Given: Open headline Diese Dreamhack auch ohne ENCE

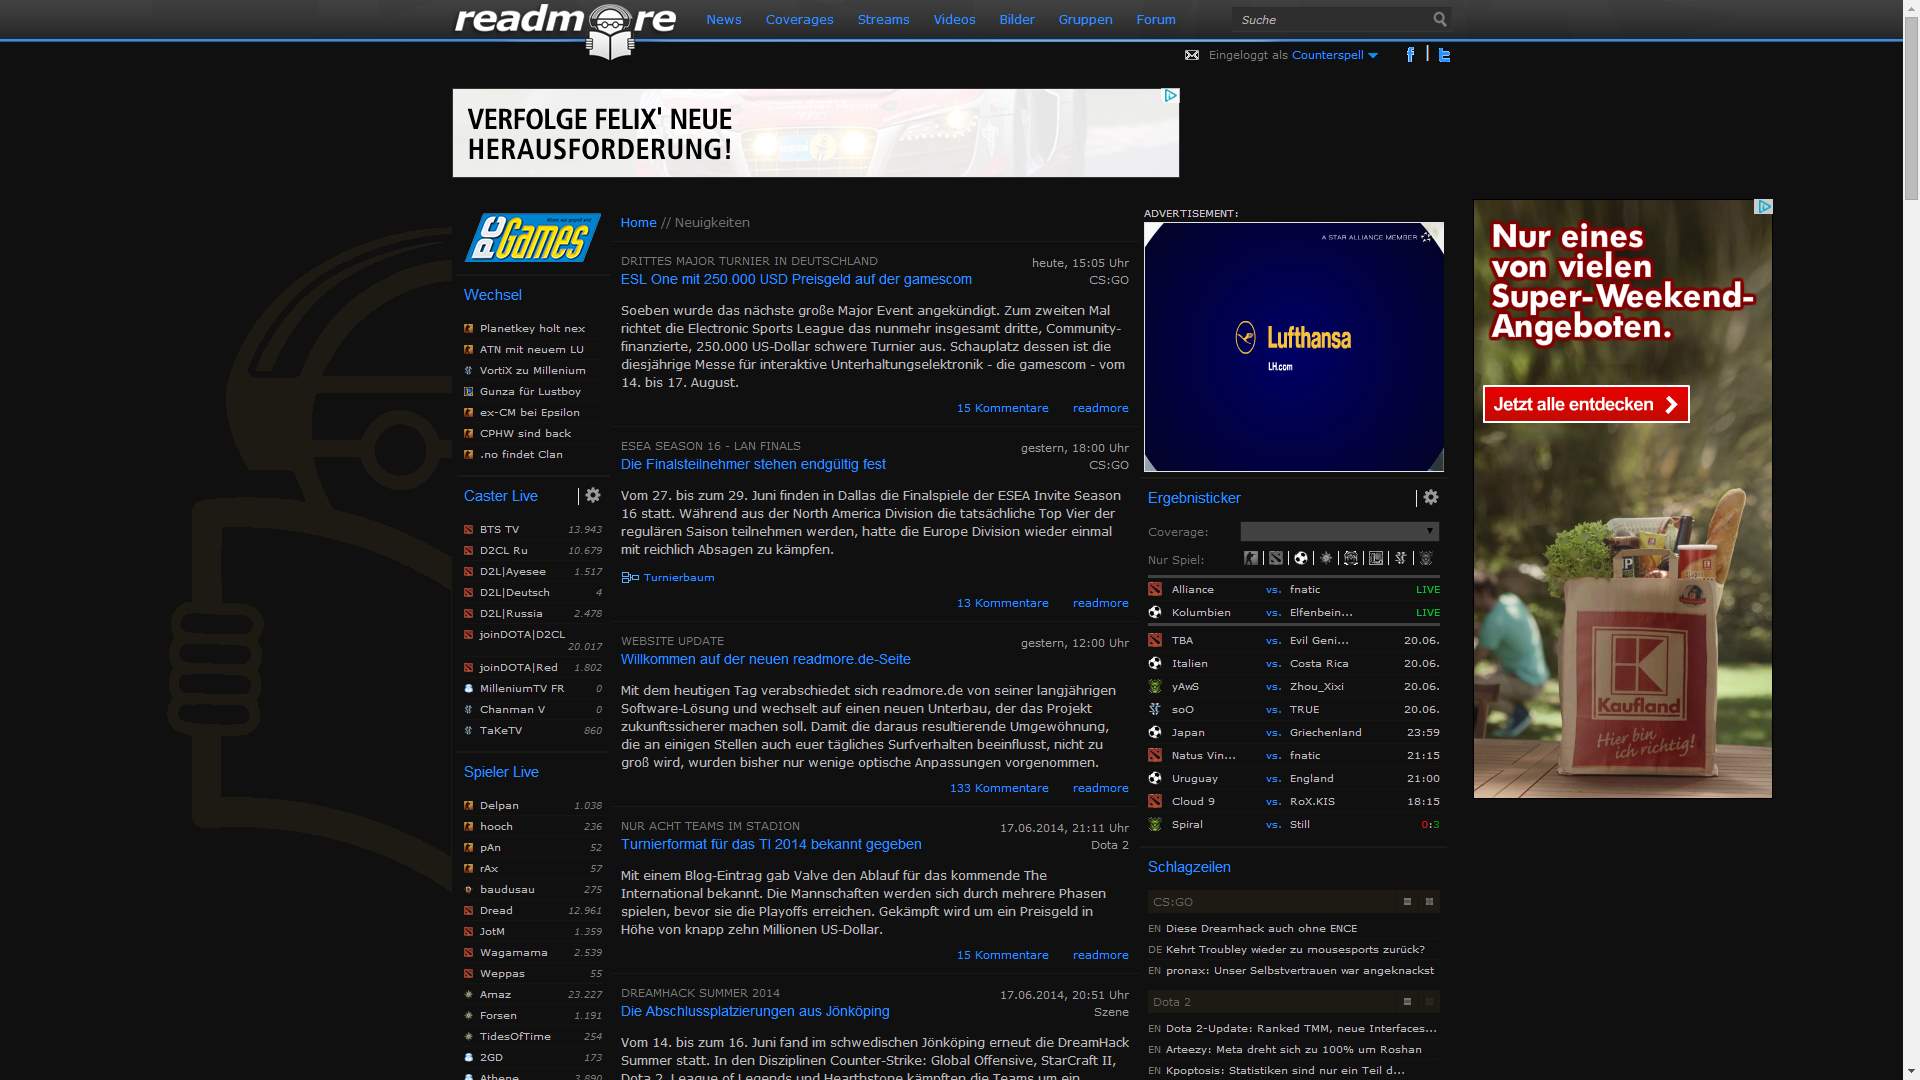Looking at the screenshot, I should pos(1261,928).
